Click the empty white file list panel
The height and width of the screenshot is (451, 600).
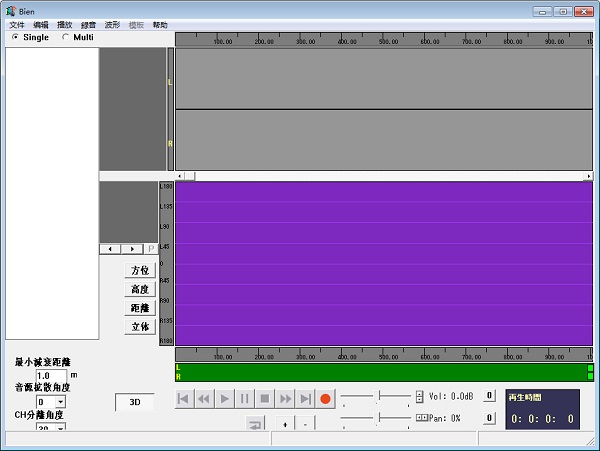coord(52,193)
